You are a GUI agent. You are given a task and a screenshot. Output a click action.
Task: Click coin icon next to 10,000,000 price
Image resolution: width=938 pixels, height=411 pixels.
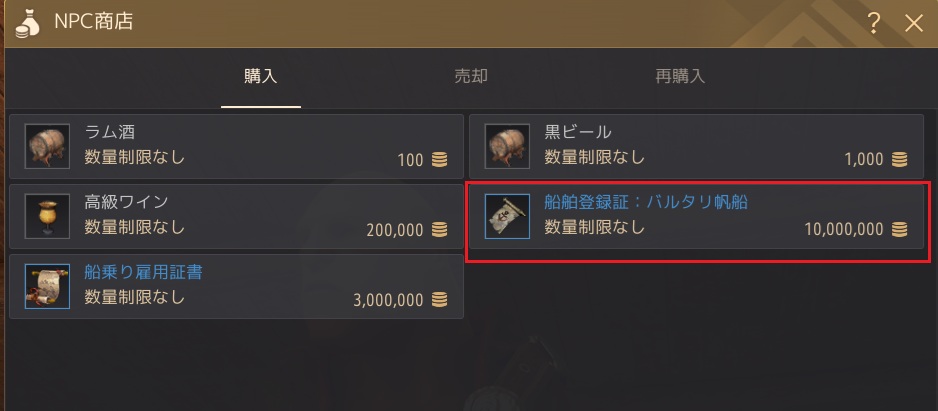[x=900, y=229]
